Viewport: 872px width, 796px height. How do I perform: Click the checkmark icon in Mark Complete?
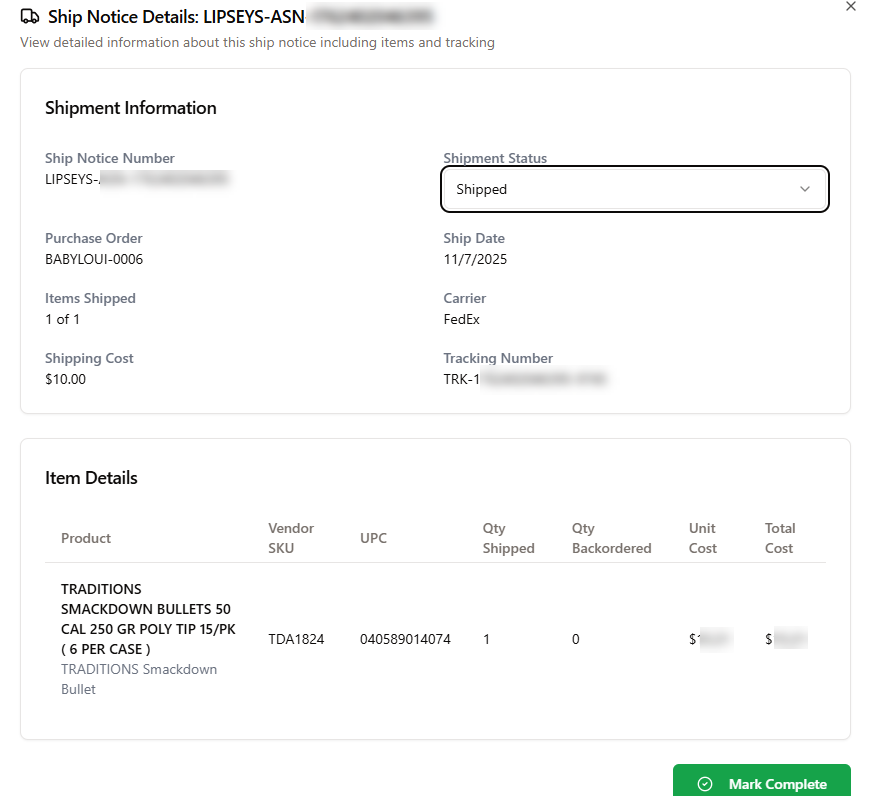pos(705,784)
